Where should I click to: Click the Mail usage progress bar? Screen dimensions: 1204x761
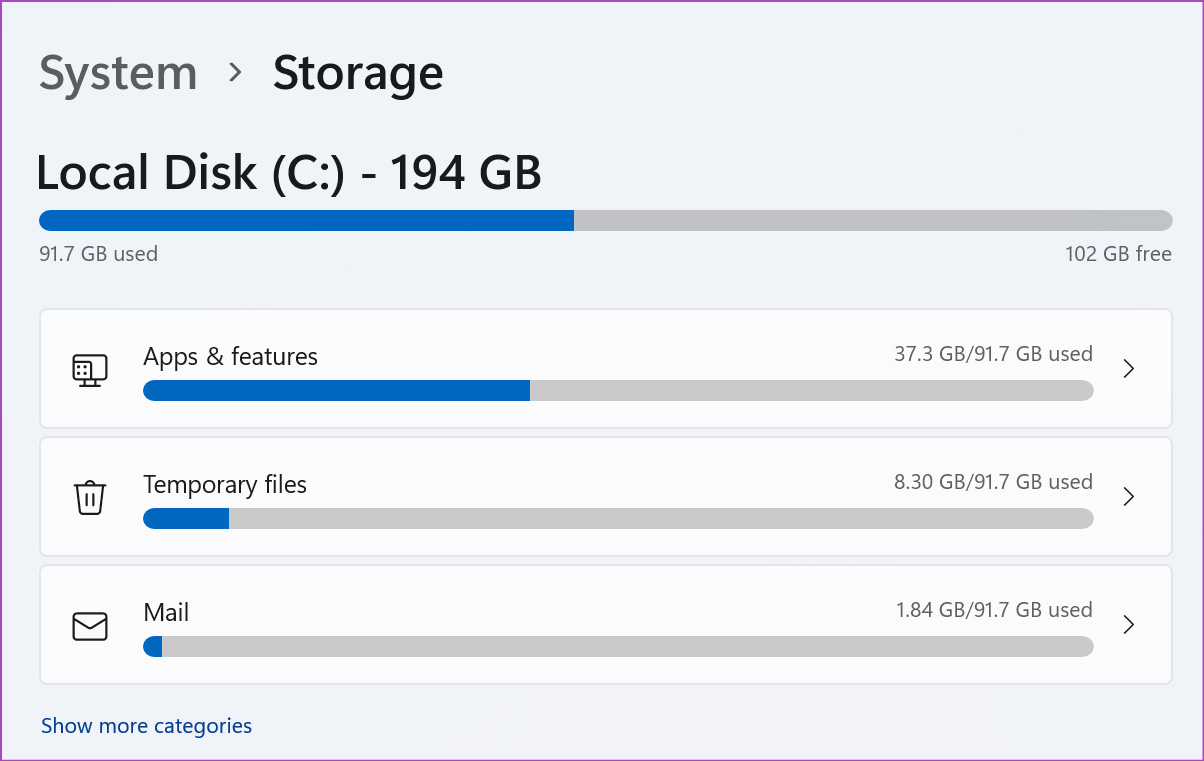[x=618, y=647]
